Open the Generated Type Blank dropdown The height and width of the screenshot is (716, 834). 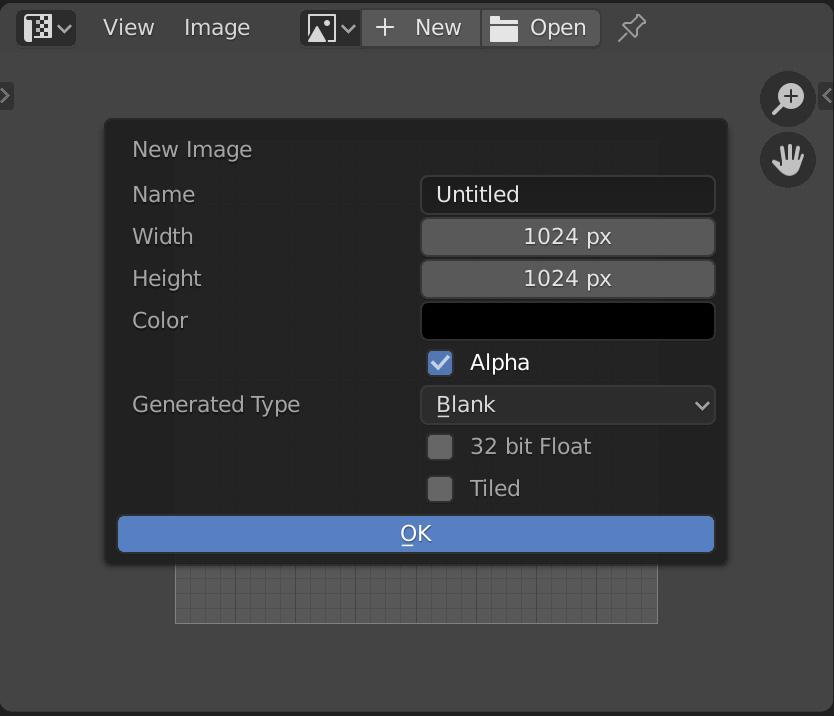568,405
